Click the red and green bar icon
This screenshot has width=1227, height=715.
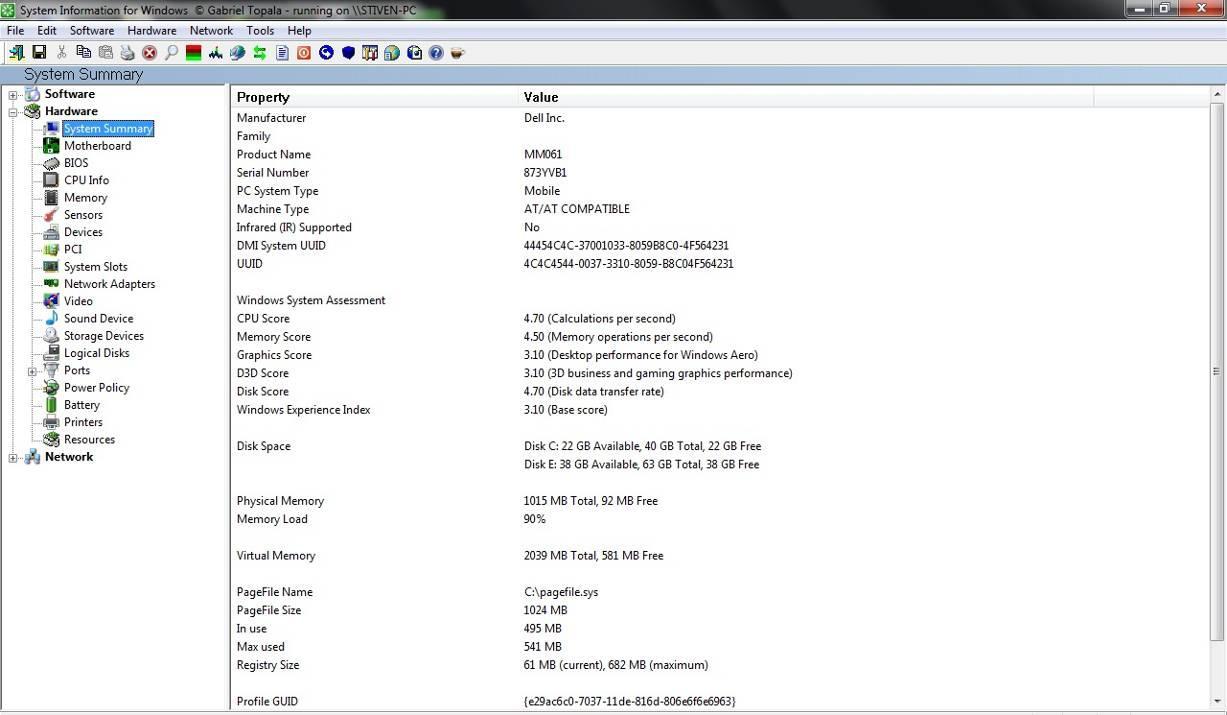(194, 52)
